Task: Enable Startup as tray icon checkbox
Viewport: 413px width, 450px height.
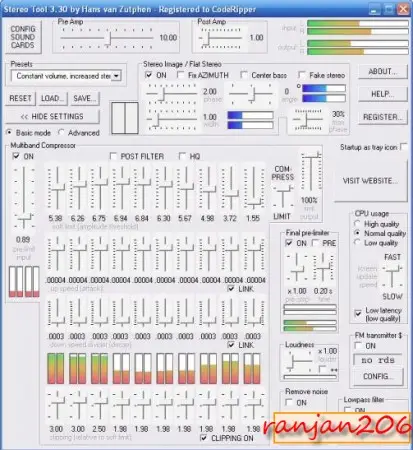Action: click(404, 147)
